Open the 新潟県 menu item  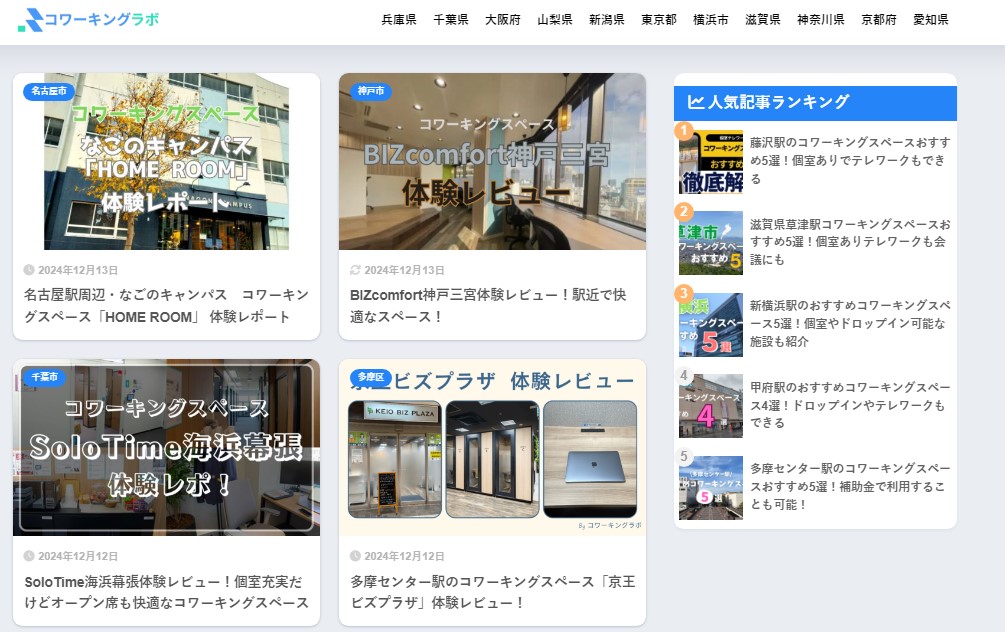click(606, 20)
